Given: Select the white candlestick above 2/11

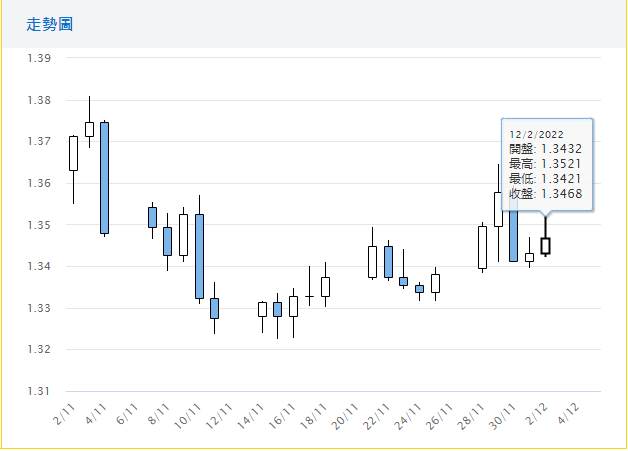Looking at the screenshot, I should 73,153.
